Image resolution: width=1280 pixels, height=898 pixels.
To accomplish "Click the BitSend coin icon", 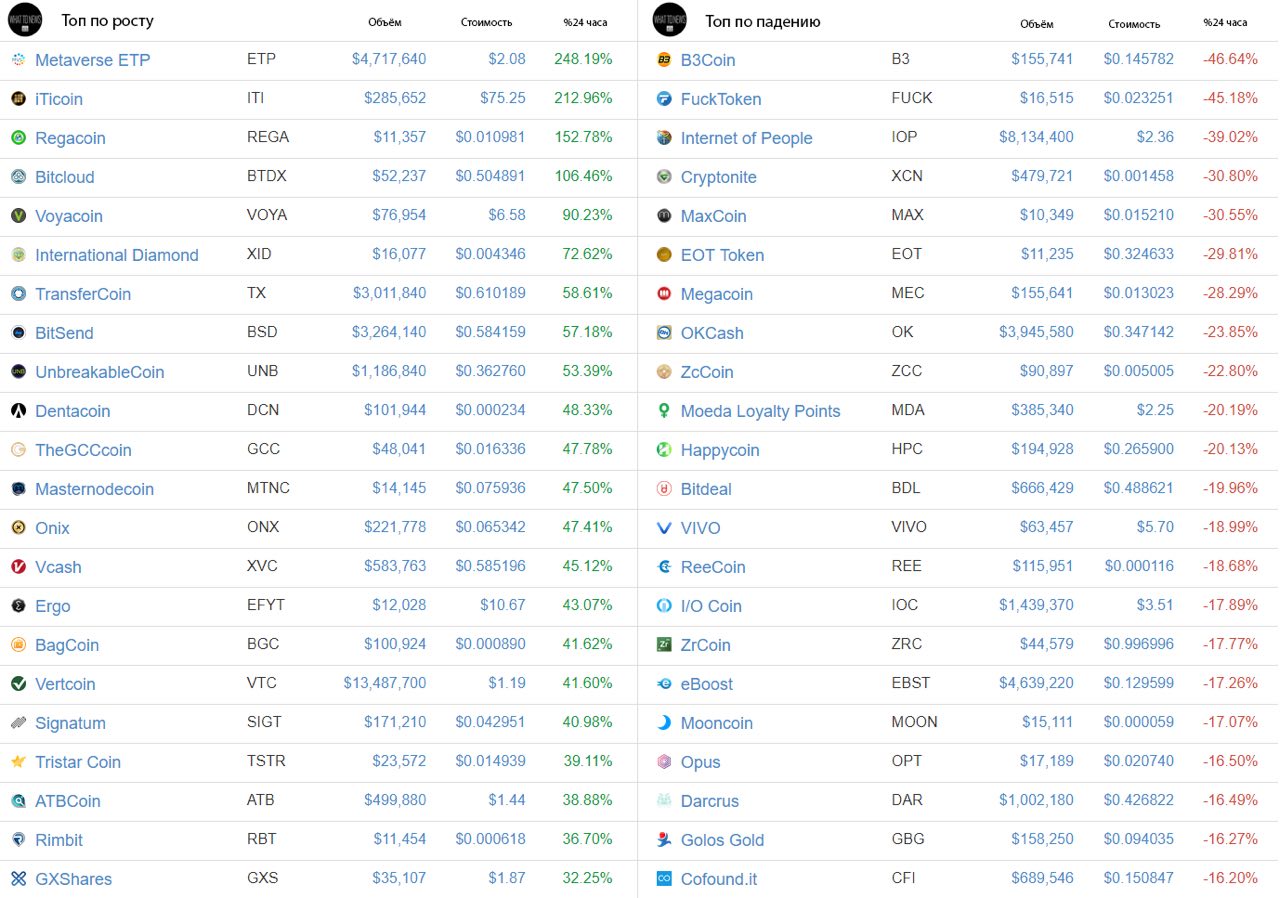I will 18,333.
